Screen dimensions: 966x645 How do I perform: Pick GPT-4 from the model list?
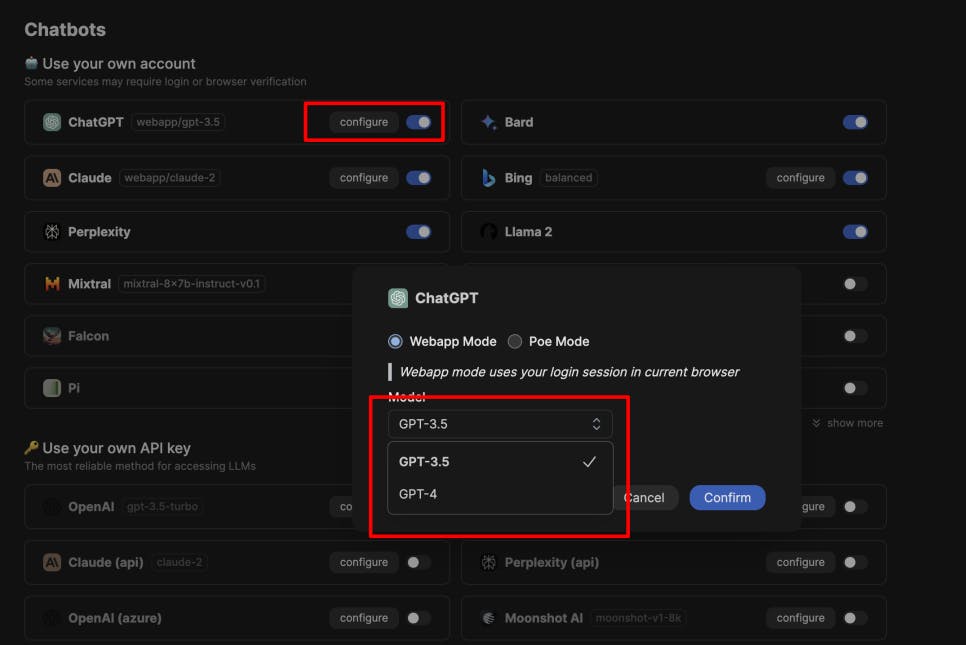pos(500,494)
